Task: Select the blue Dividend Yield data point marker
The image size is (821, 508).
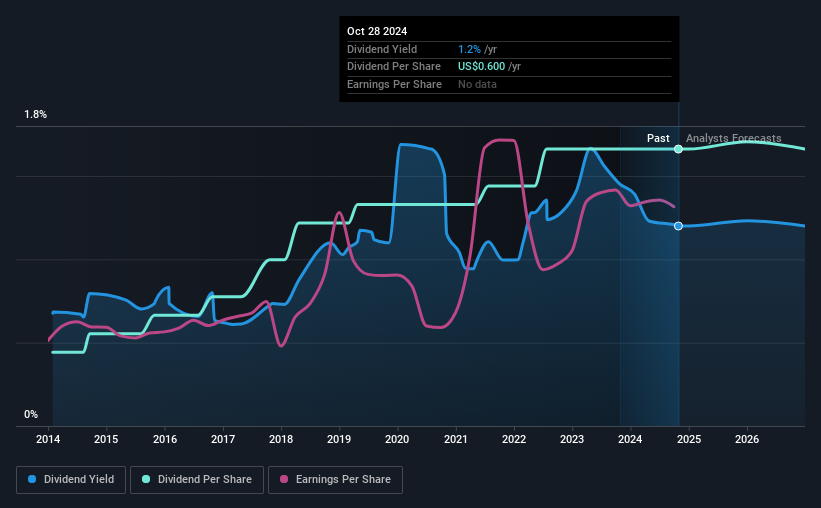Action: (678, 226)
